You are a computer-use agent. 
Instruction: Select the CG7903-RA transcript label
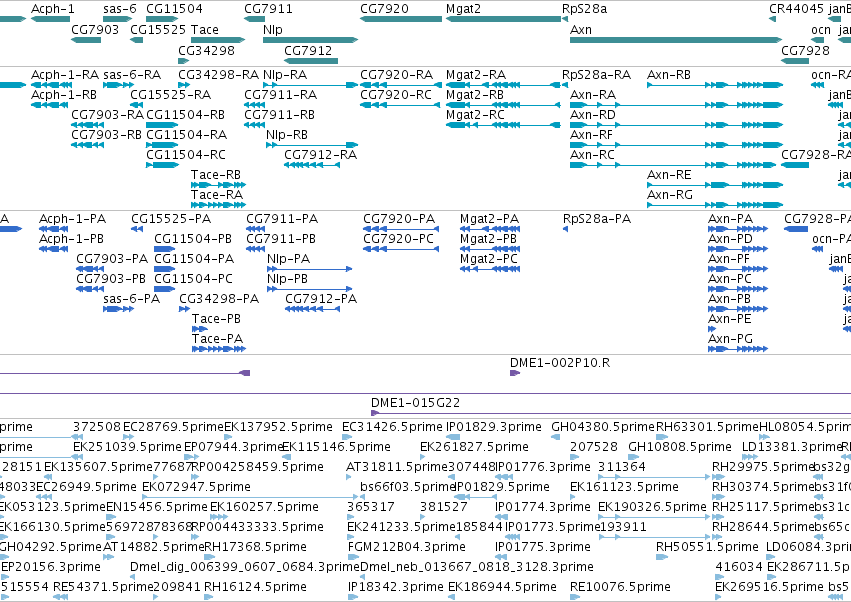point(107,115)
